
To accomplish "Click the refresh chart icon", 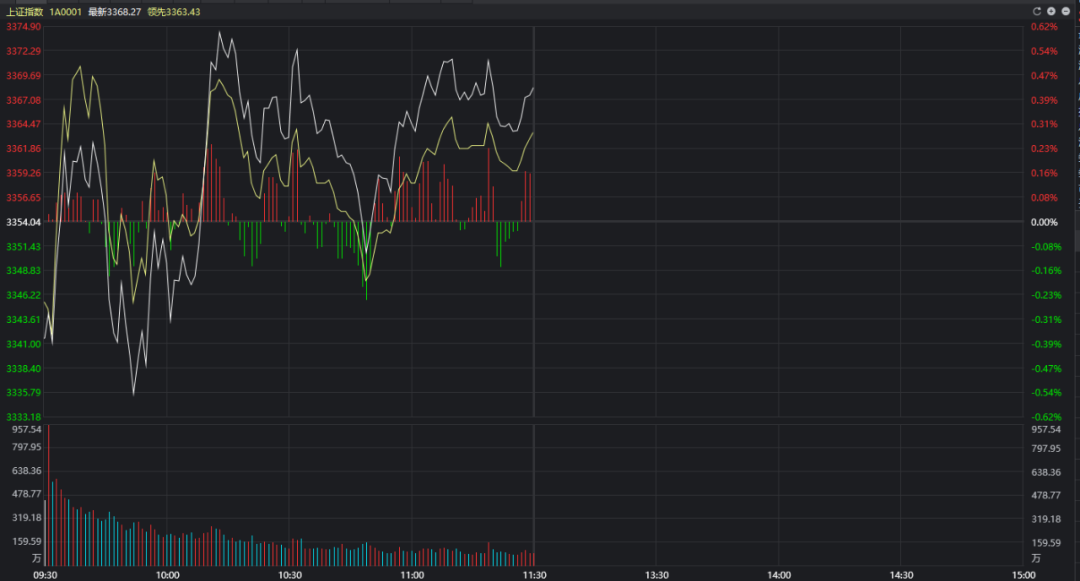I will pos(1037,11).
